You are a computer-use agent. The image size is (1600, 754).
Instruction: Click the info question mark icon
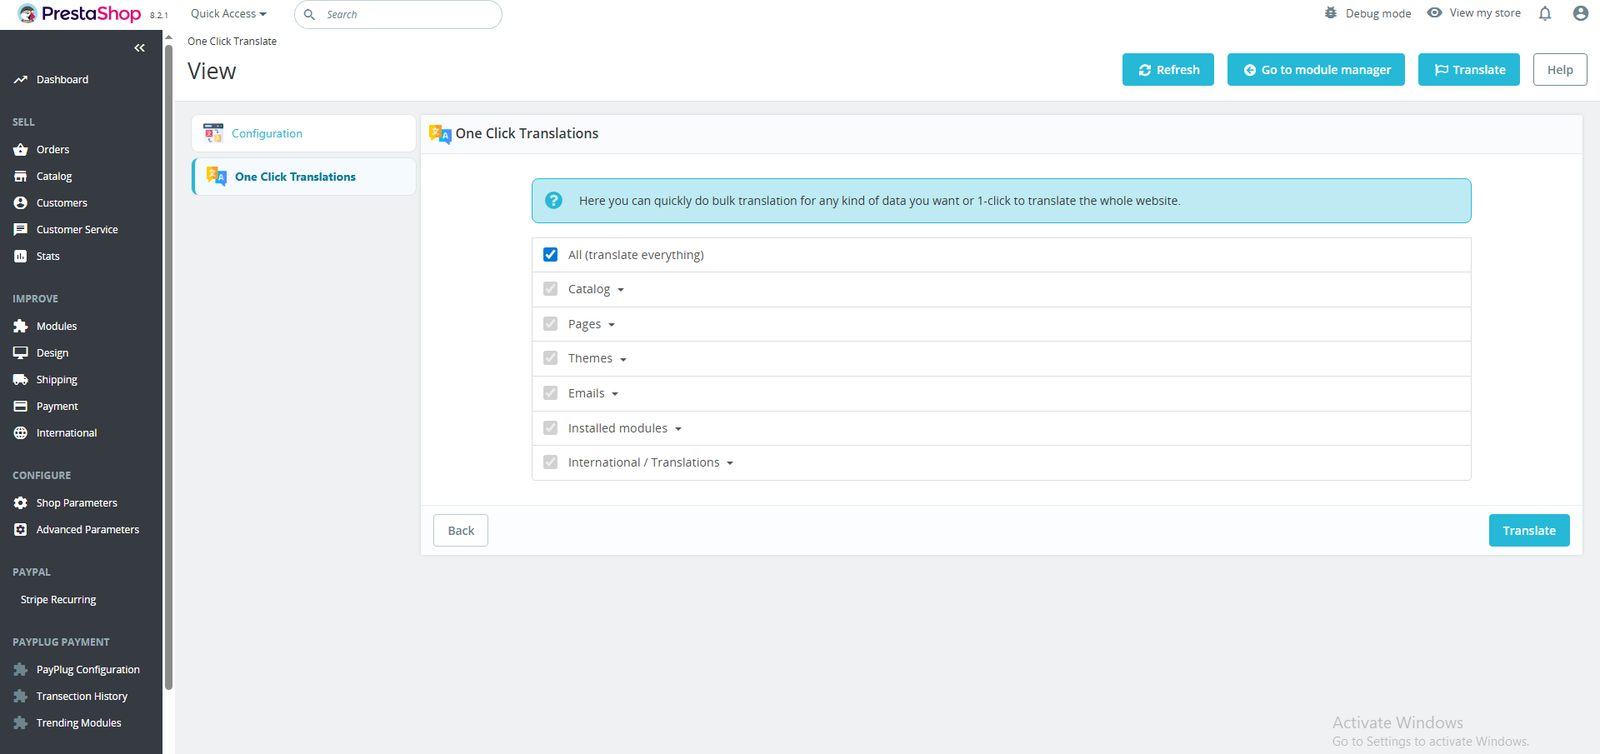(553, 200)
